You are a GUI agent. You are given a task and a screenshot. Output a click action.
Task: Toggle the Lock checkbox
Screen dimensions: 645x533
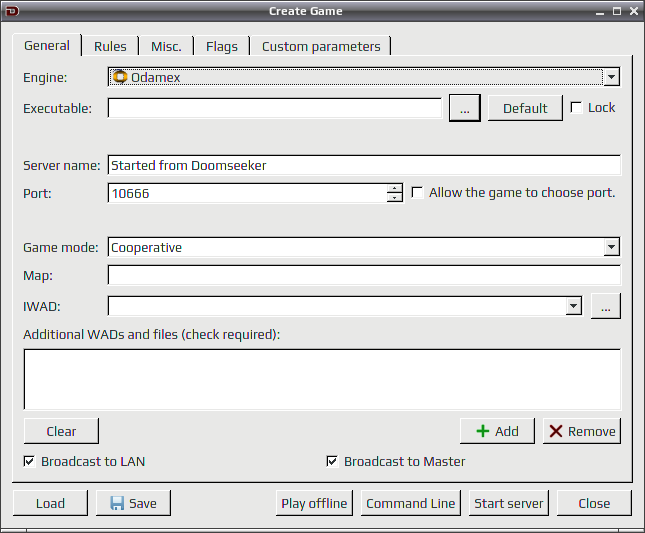(576, 108)
